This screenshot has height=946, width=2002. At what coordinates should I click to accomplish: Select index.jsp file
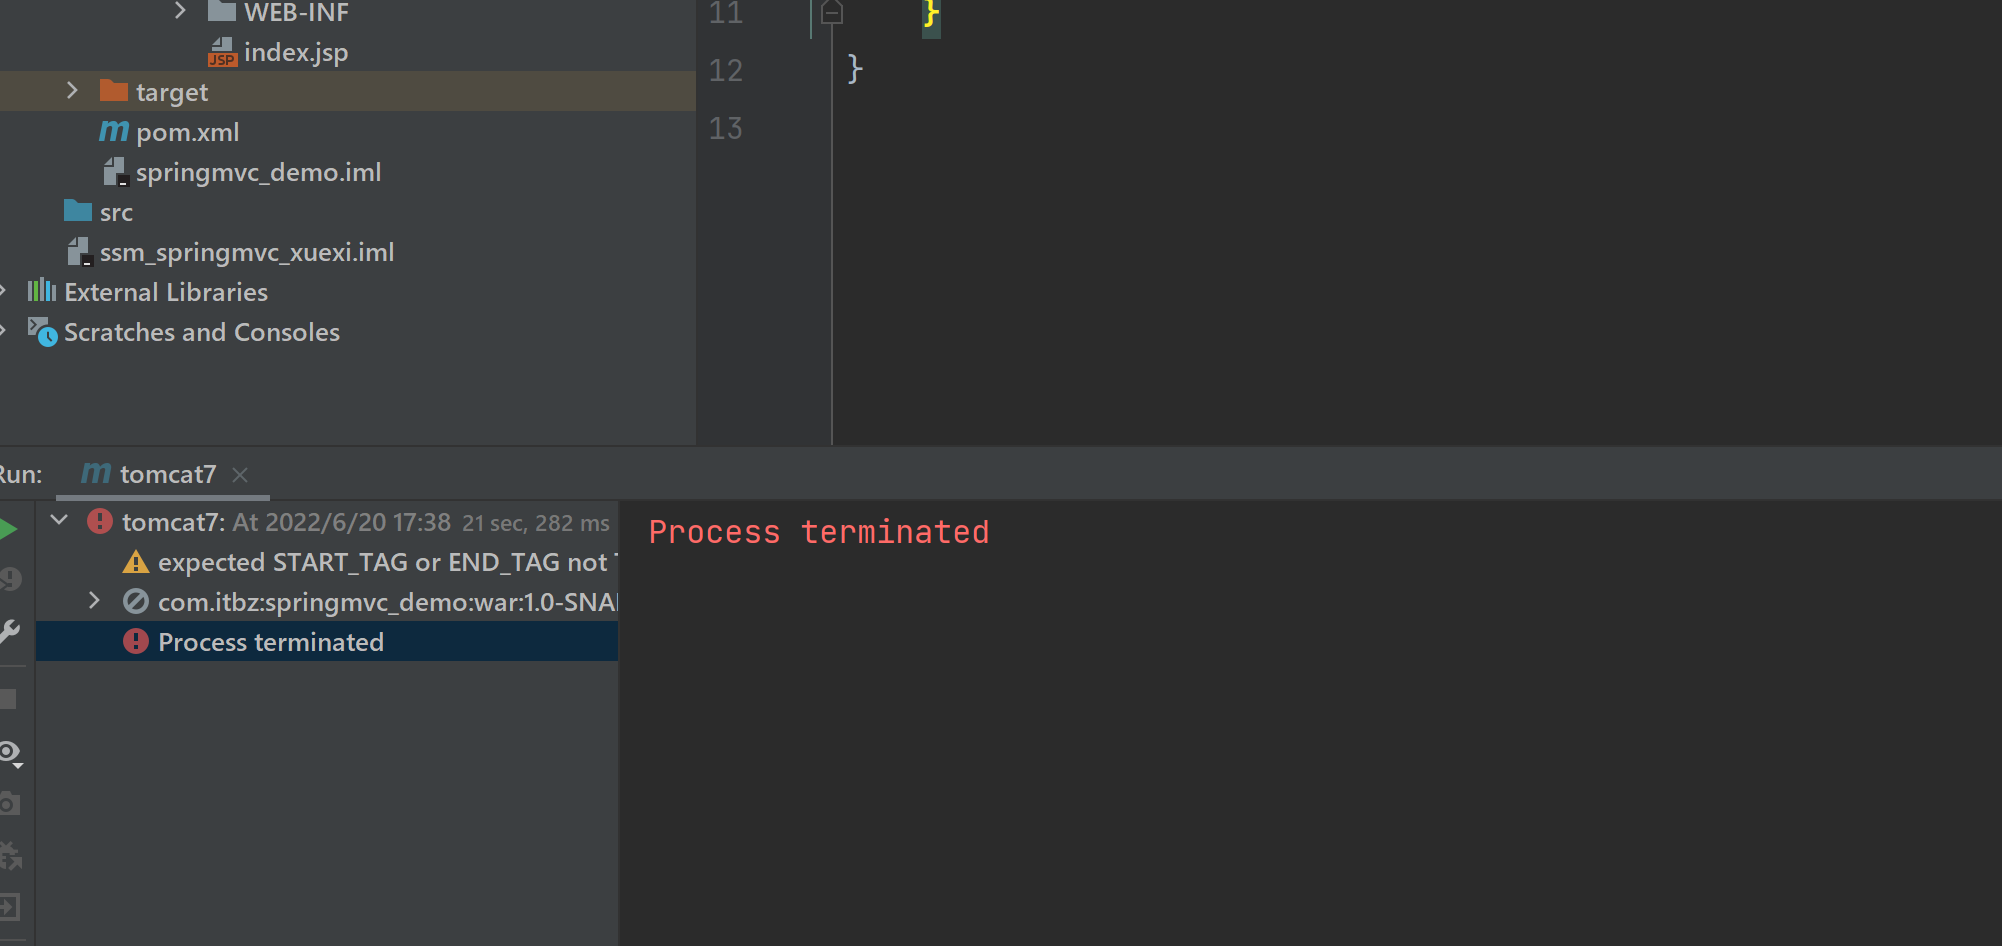click(x=296, y=52)
